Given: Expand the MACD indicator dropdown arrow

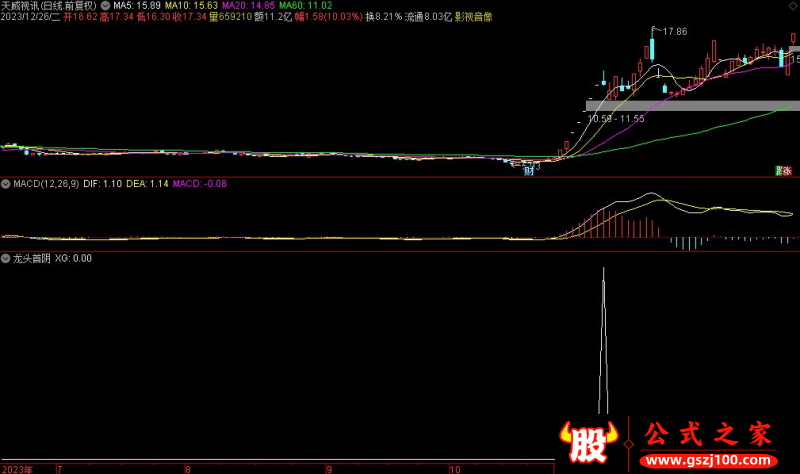Looking at the screenshot, I should coord(6,184).
